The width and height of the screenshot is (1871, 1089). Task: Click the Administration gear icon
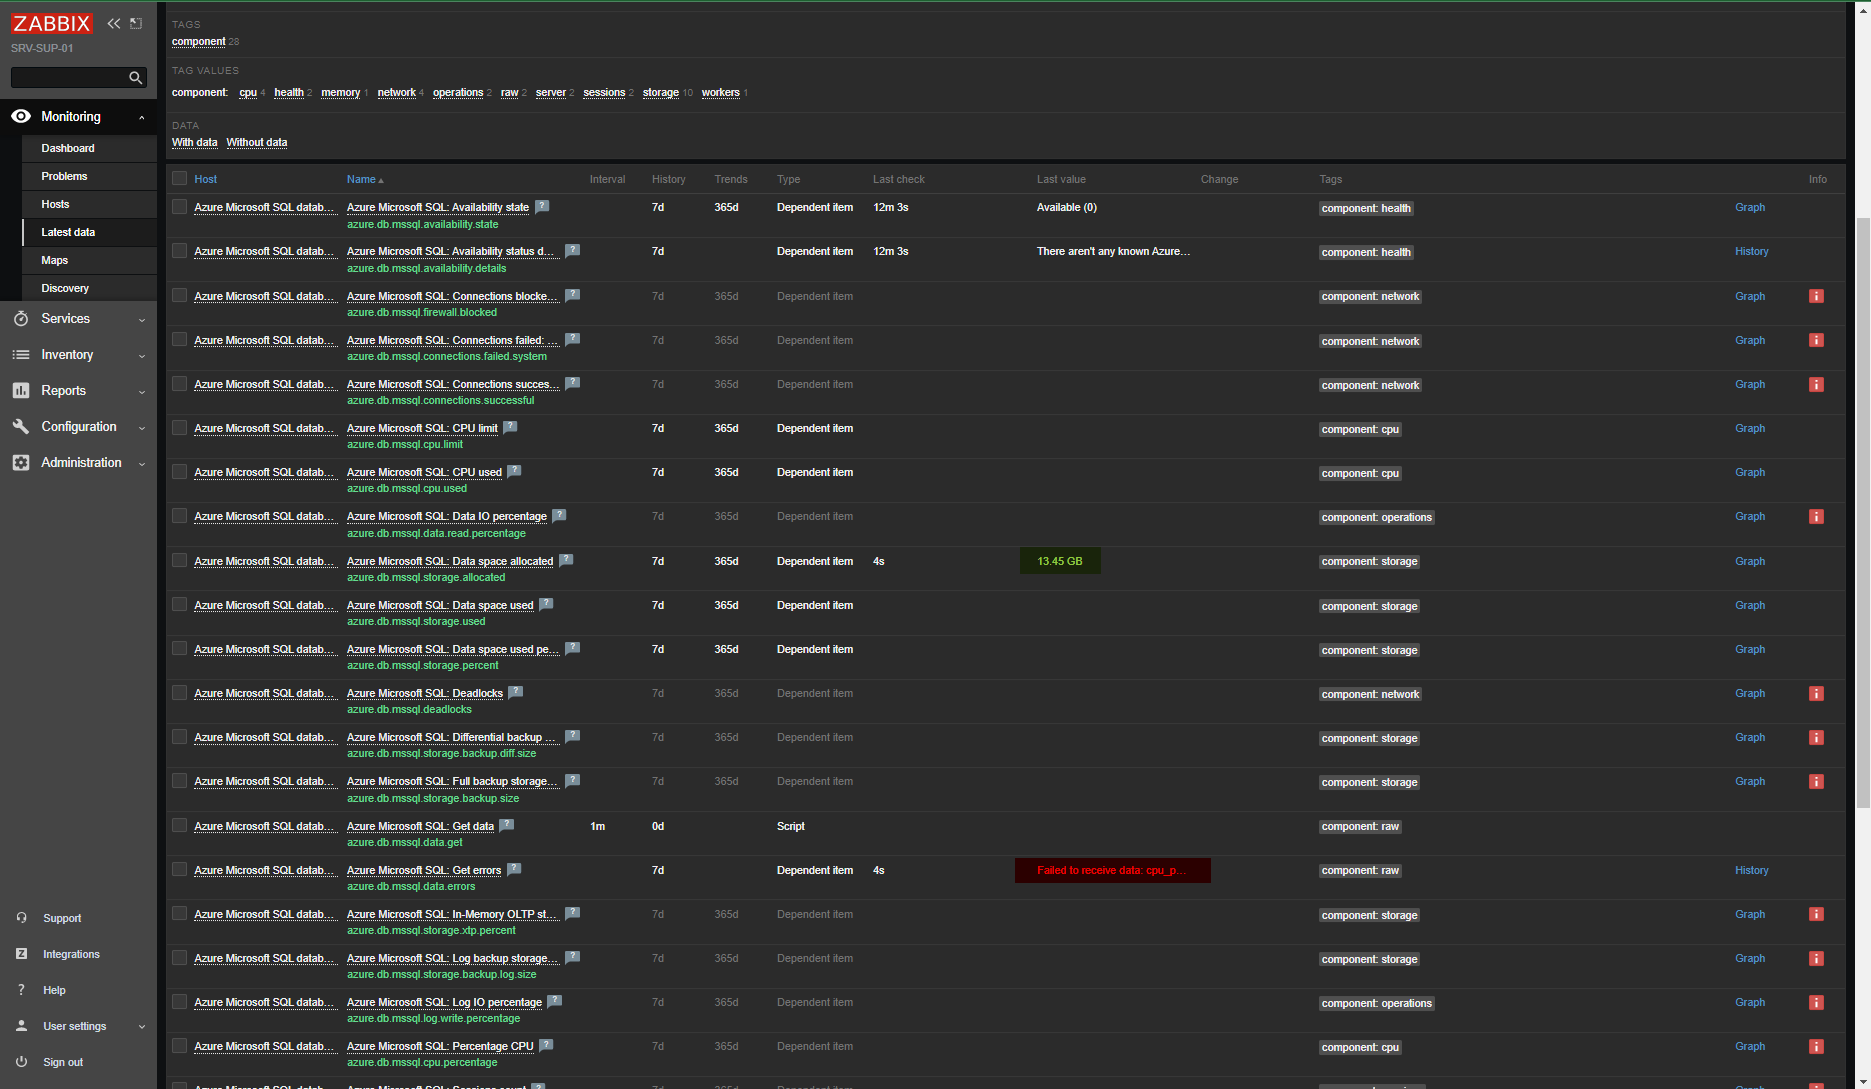(x=20, y=462)
